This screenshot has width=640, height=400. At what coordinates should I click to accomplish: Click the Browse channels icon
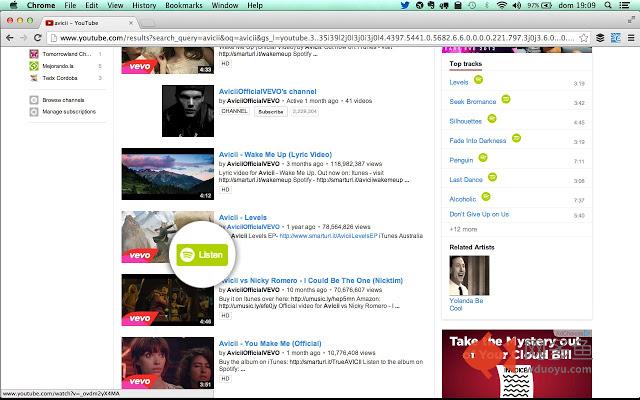click(34, 100)
